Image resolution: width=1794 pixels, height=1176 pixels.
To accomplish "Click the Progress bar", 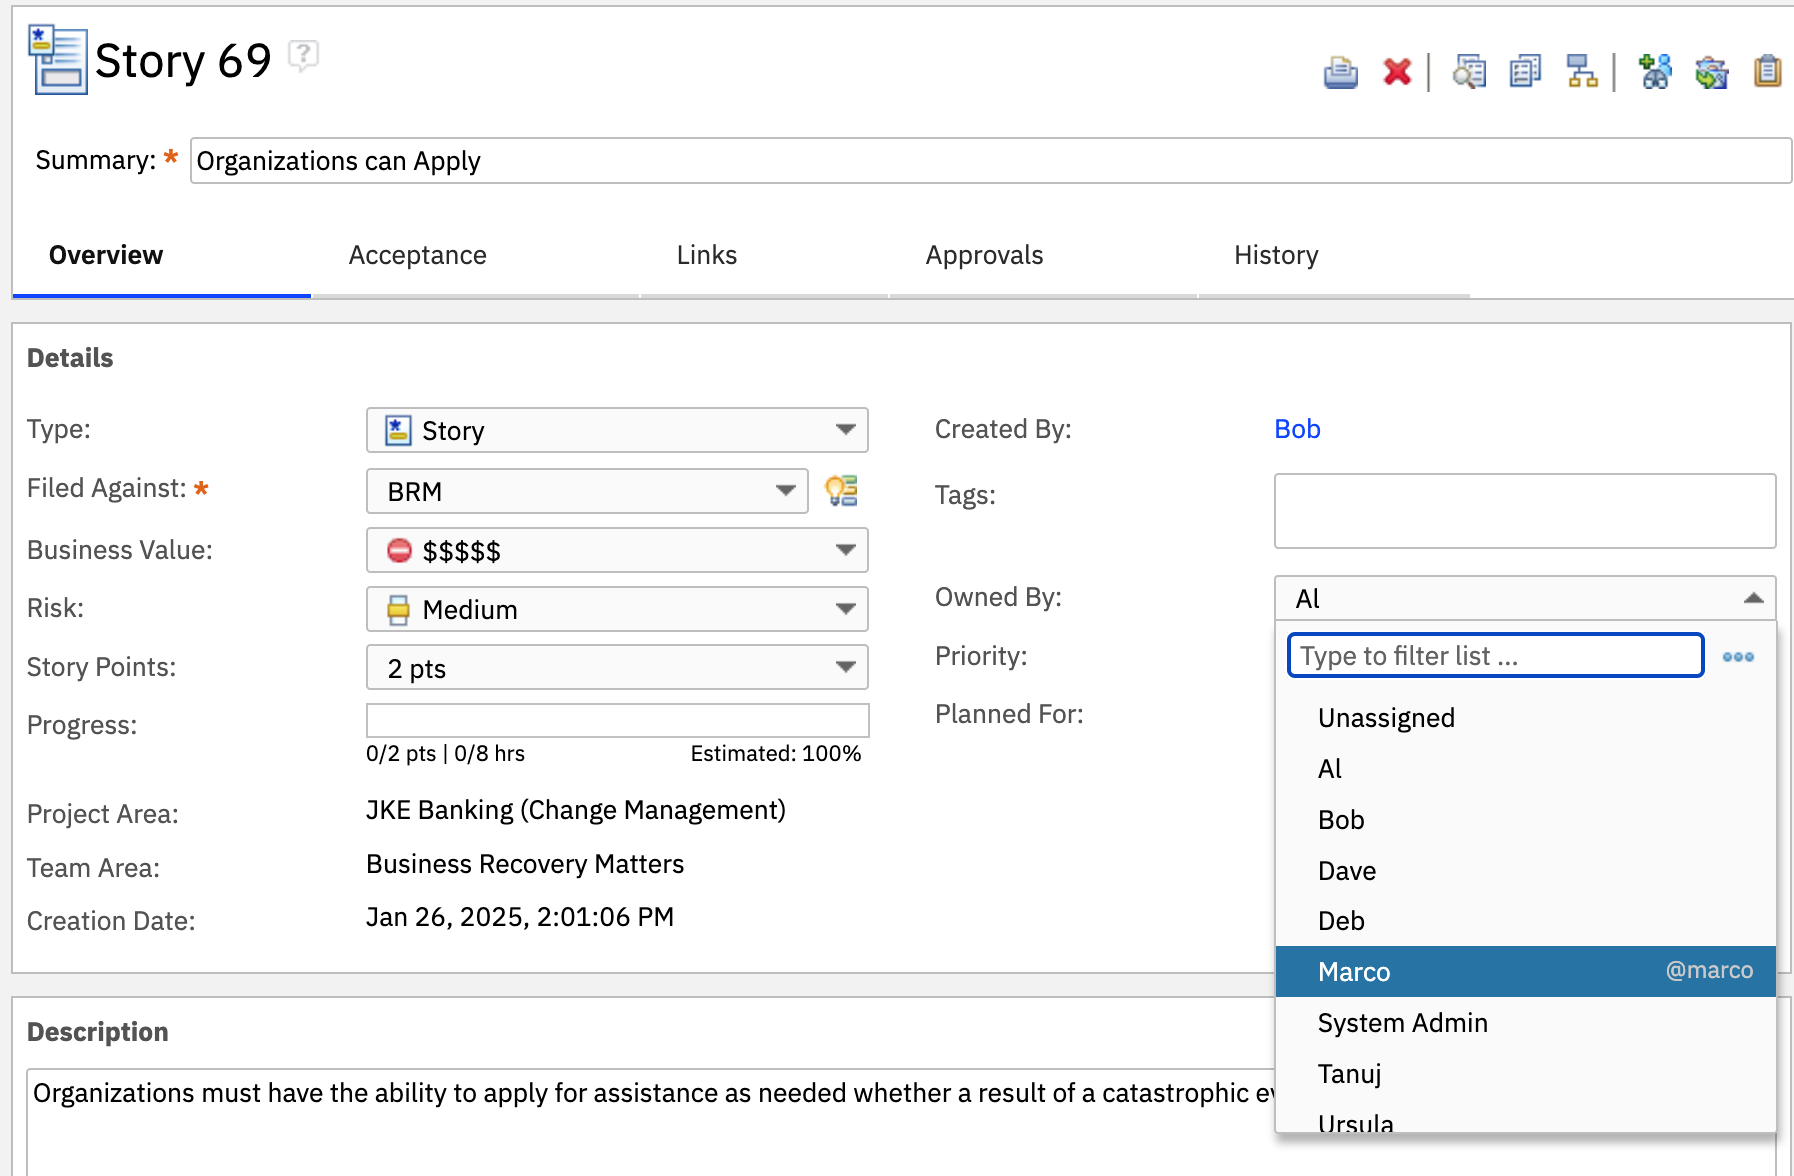I will point(617,720).
